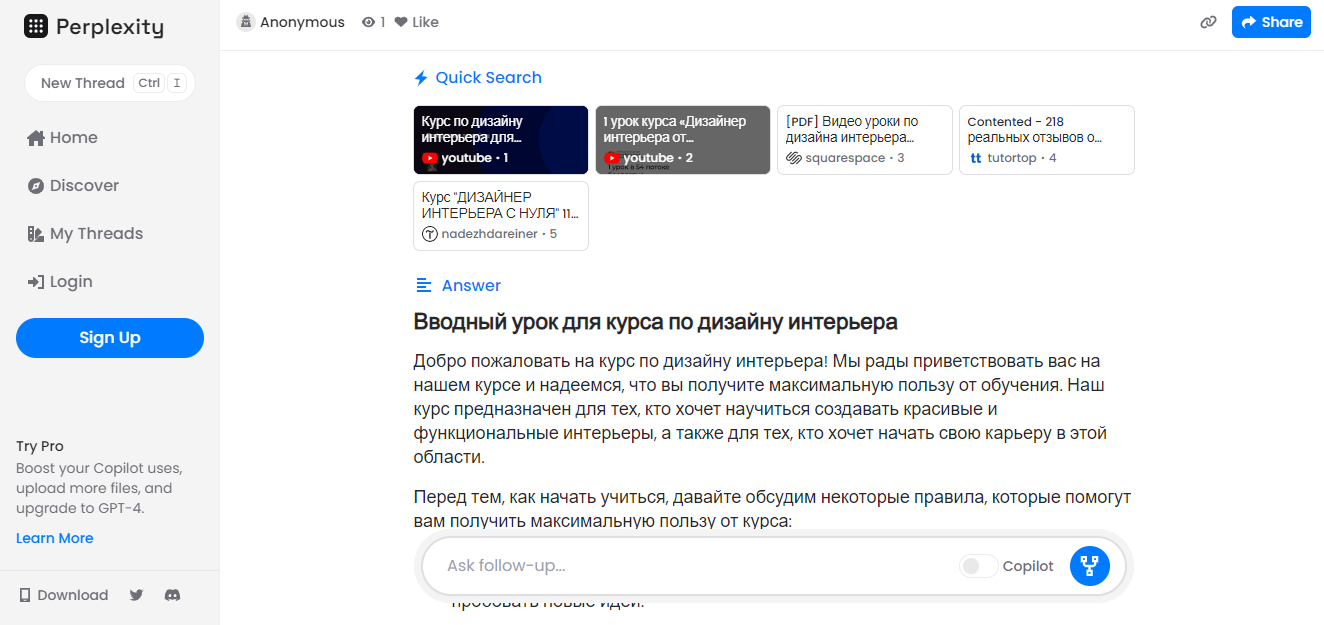This screenshot has height=625, width=1324.
Task: Copy the thread link icon
Action: pyautogui.click(x=1208, y=21)
